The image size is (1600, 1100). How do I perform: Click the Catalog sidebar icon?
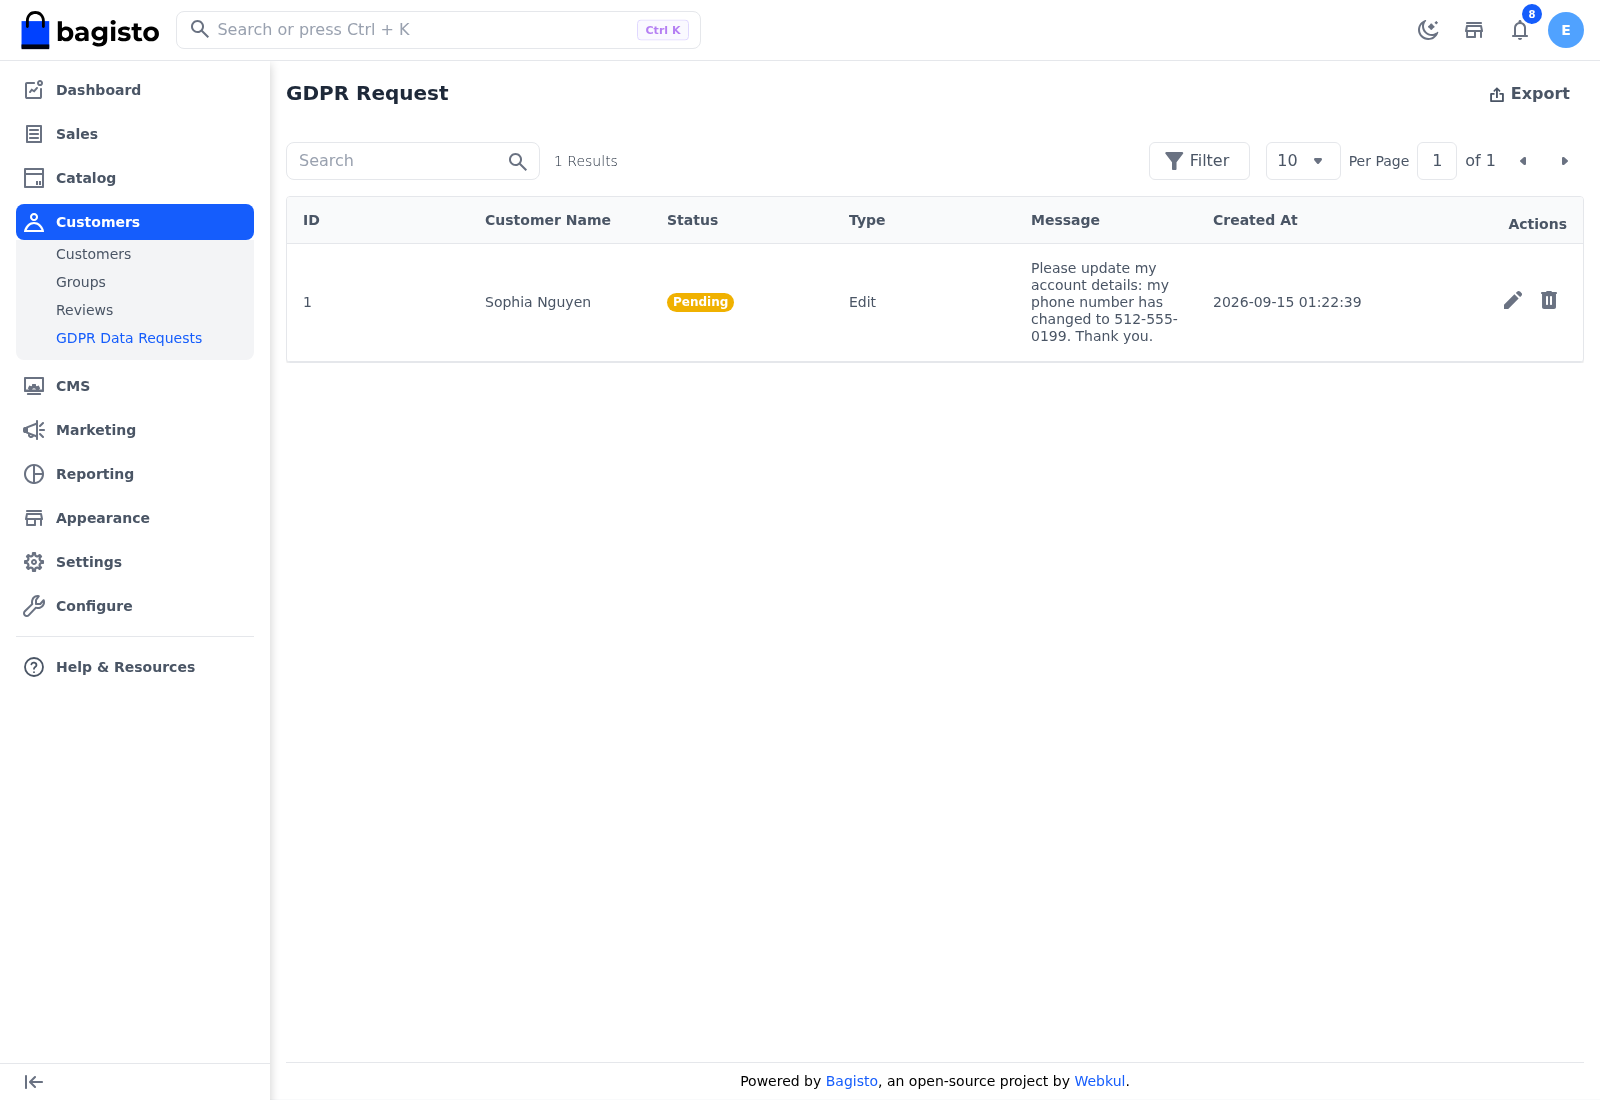click(x=34, y=178)
